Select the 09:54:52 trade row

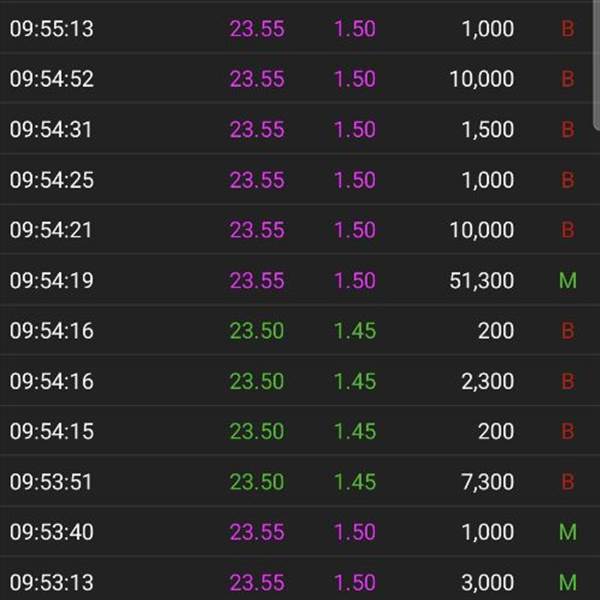pos(297,79)
